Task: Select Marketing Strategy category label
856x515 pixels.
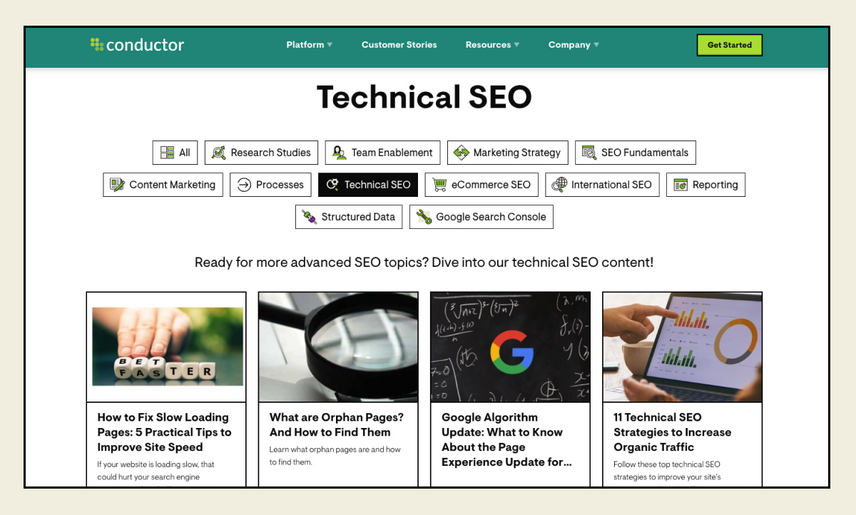Action: coord(516,153)
